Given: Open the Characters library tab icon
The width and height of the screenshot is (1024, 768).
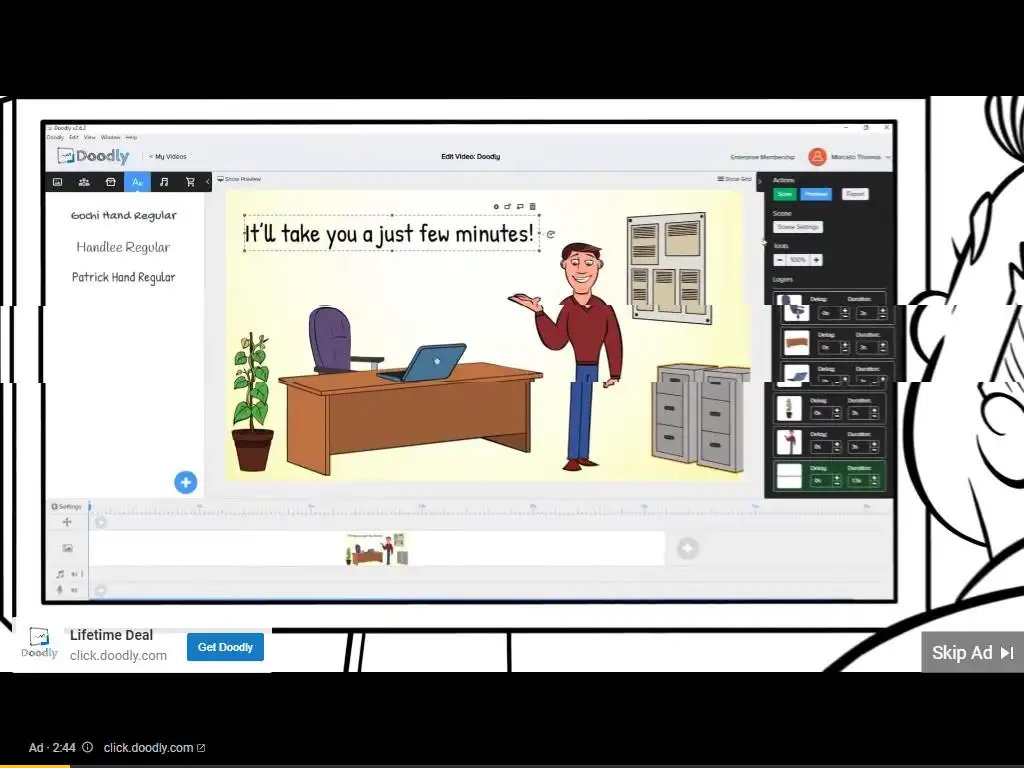Looking at the screenshot, I should click(84, 182).
